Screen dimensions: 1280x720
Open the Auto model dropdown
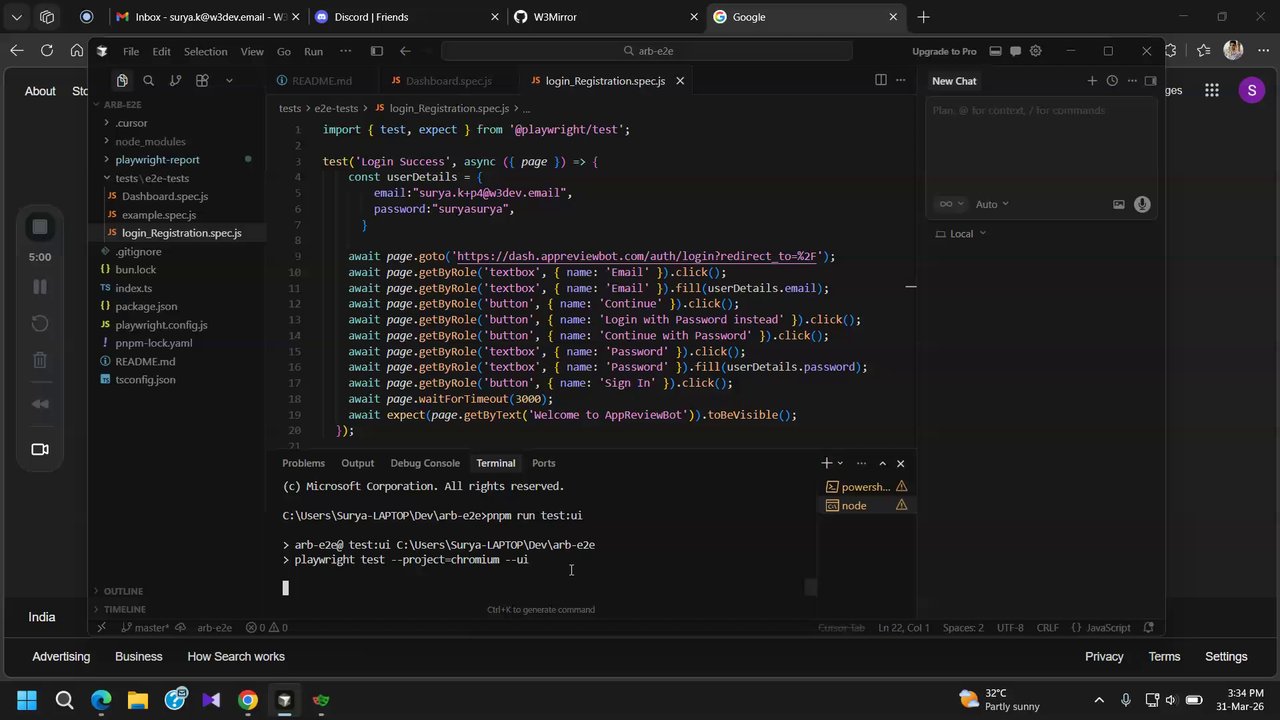[991, 204]
